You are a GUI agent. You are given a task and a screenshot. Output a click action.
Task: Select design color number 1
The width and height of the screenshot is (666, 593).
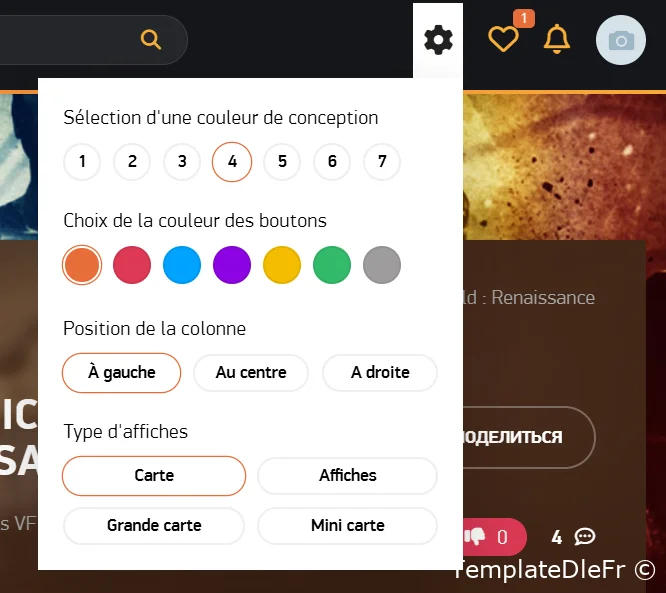click(82, 162)
